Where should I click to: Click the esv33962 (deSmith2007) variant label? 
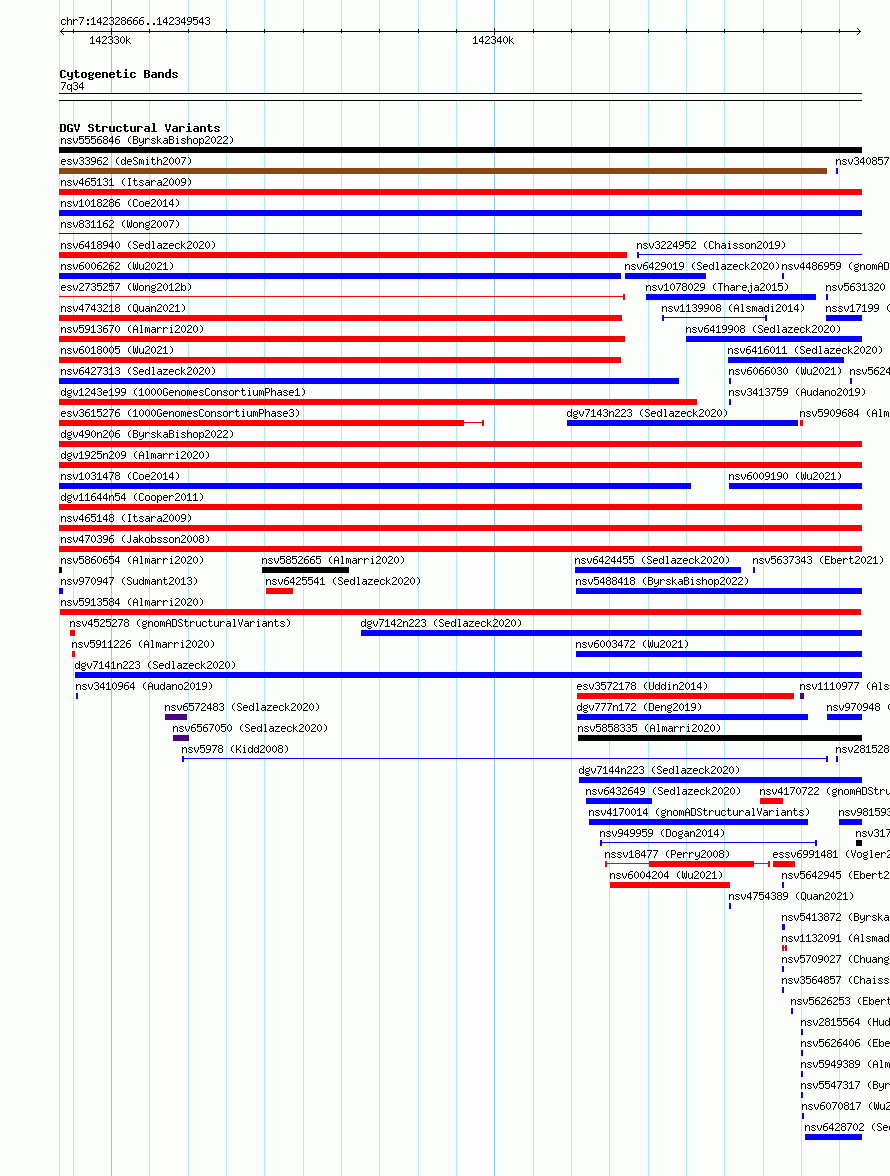126,161
